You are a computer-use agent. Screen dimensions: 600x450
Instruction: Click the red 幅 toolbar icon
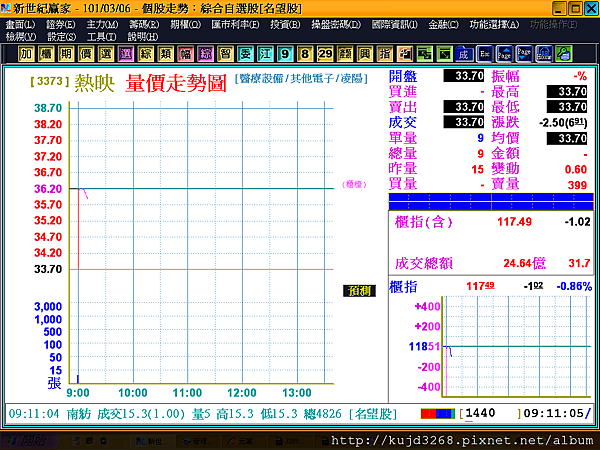pyautogui.click(x=185, y=54)
